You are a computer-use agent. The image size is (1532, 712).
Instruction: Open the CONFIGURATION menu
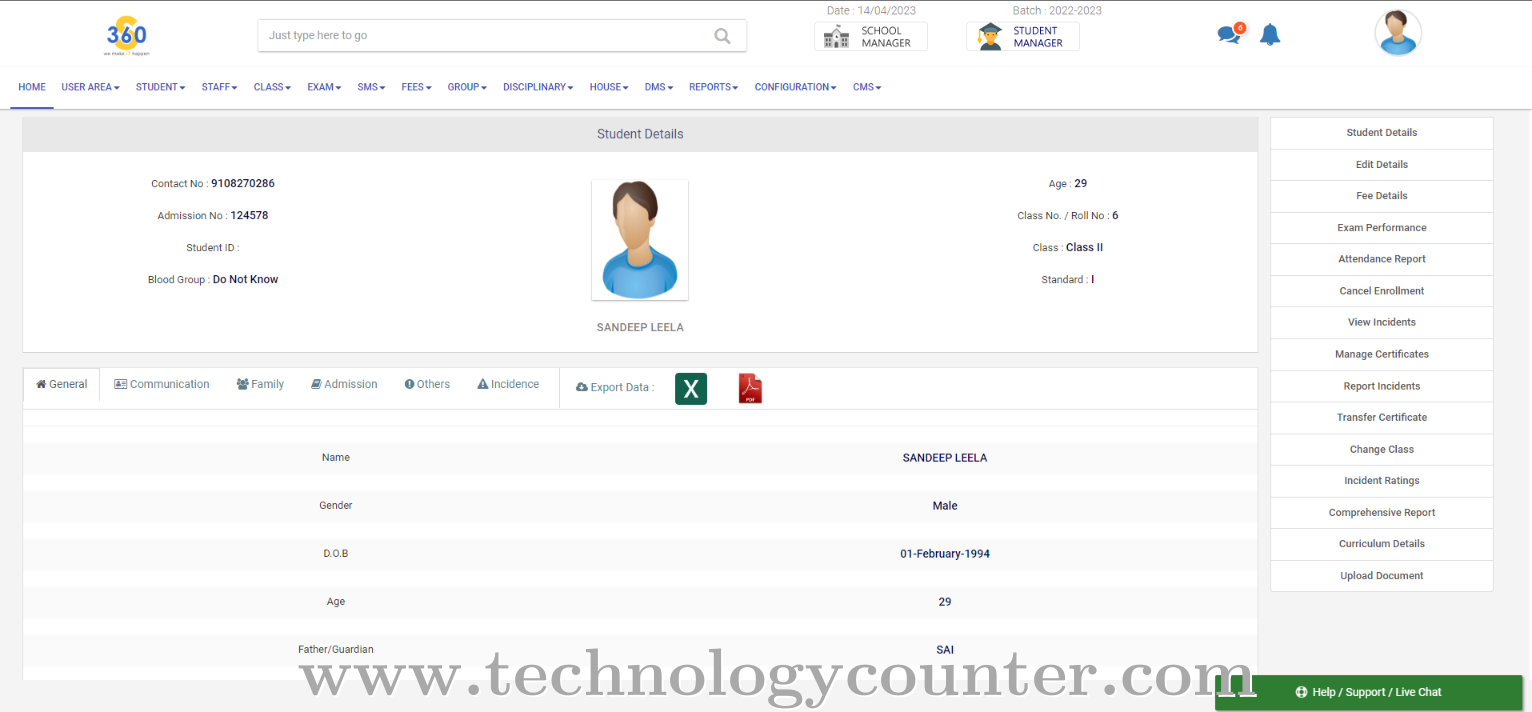[x=796, y=87]
